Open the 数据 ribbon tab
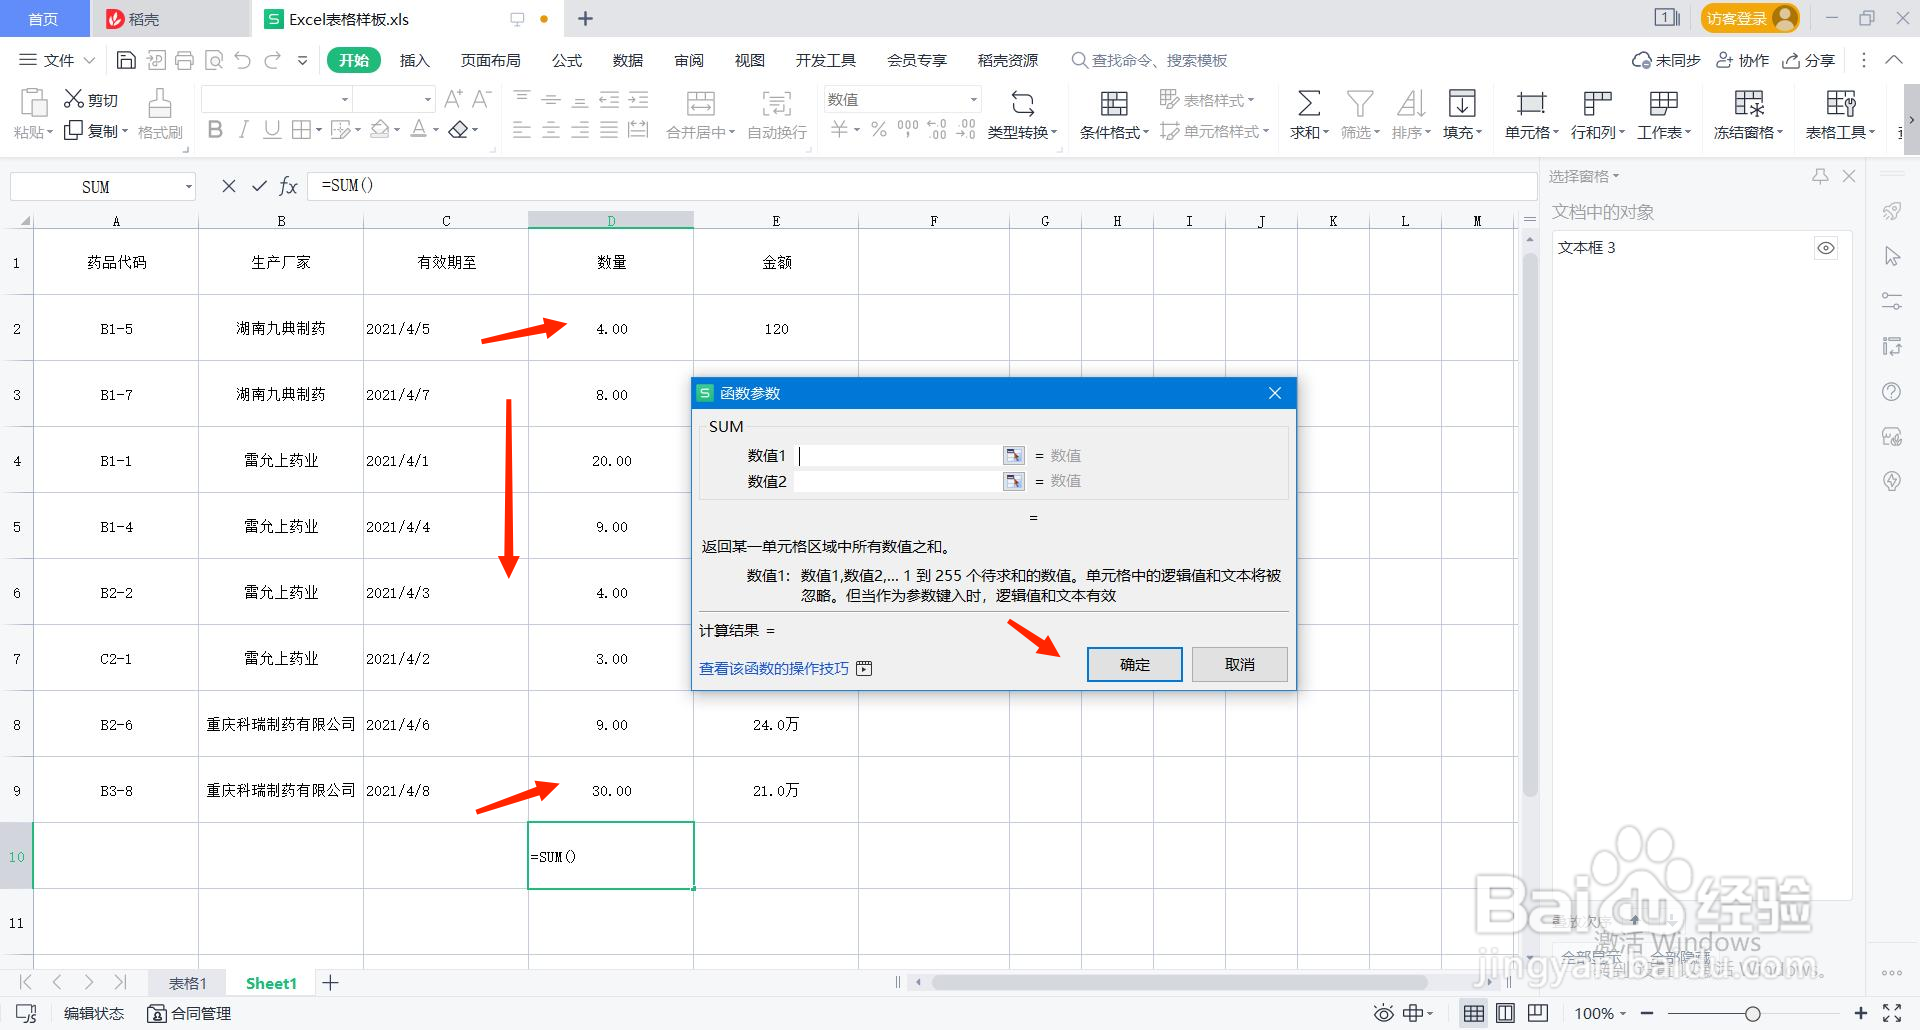 point(628,60)
